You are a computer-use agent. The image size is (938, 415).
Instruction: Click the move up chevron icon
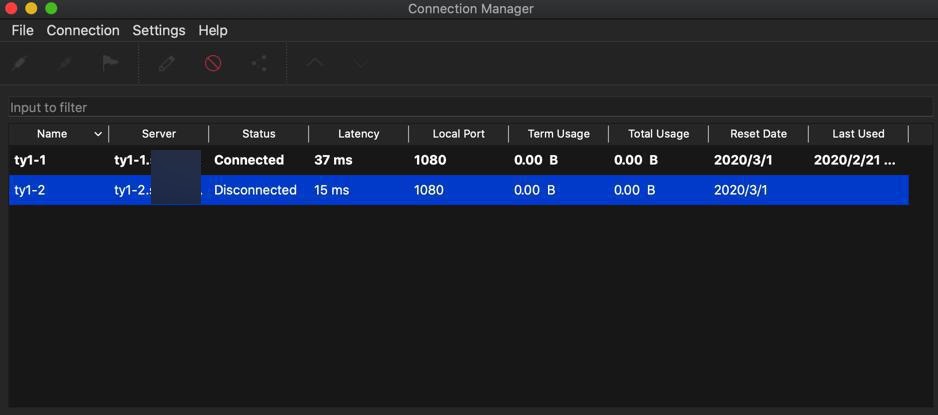coord(315,63)
